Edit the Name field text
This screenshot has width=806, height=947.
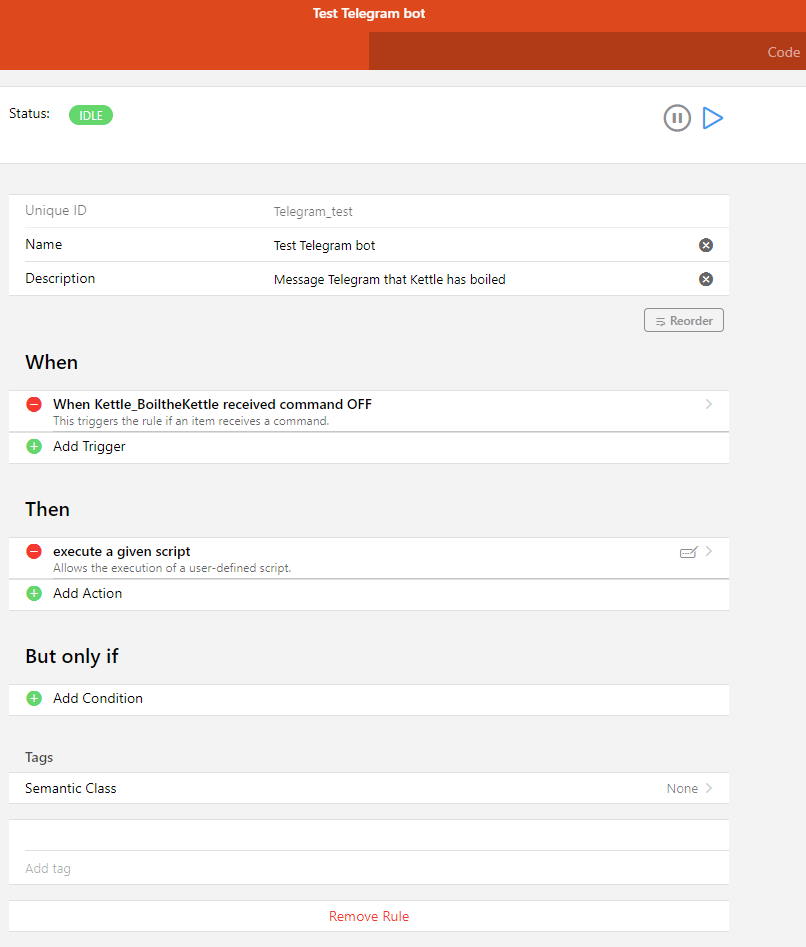pos(480,245)
